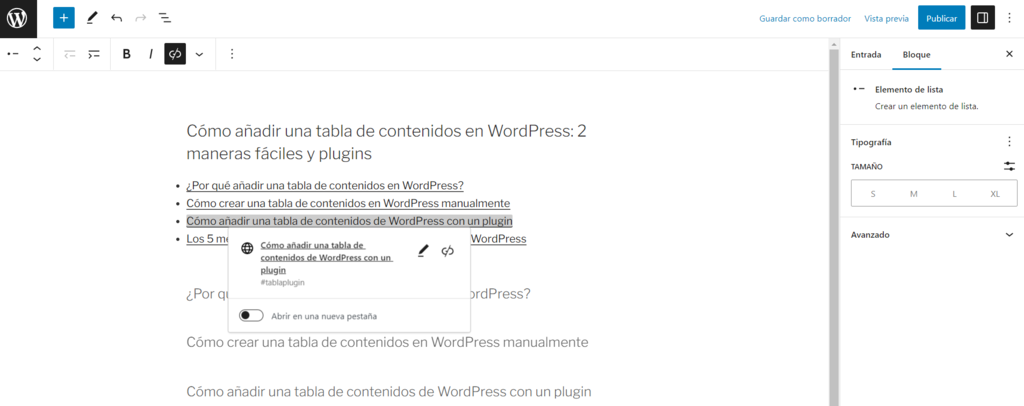Click highlighted list link con un plugin
Screen dimensions: 1024x406
pos(349,221)
